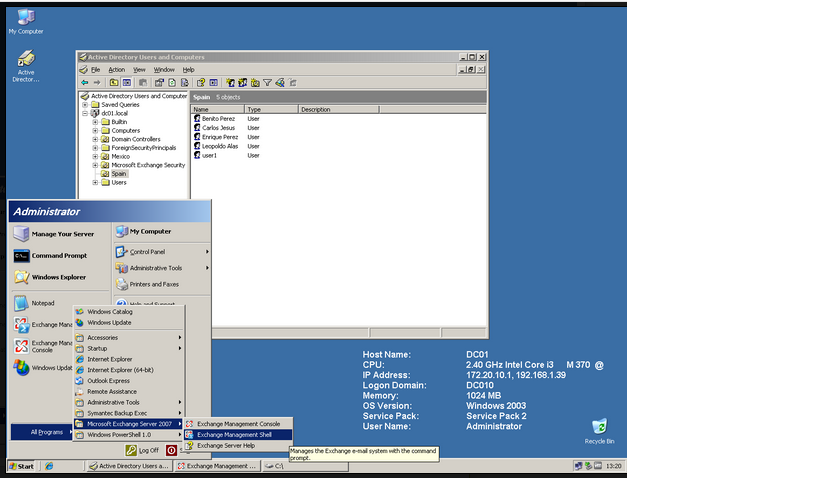
Task: Open the Accessories program folder
Action: 128,337
